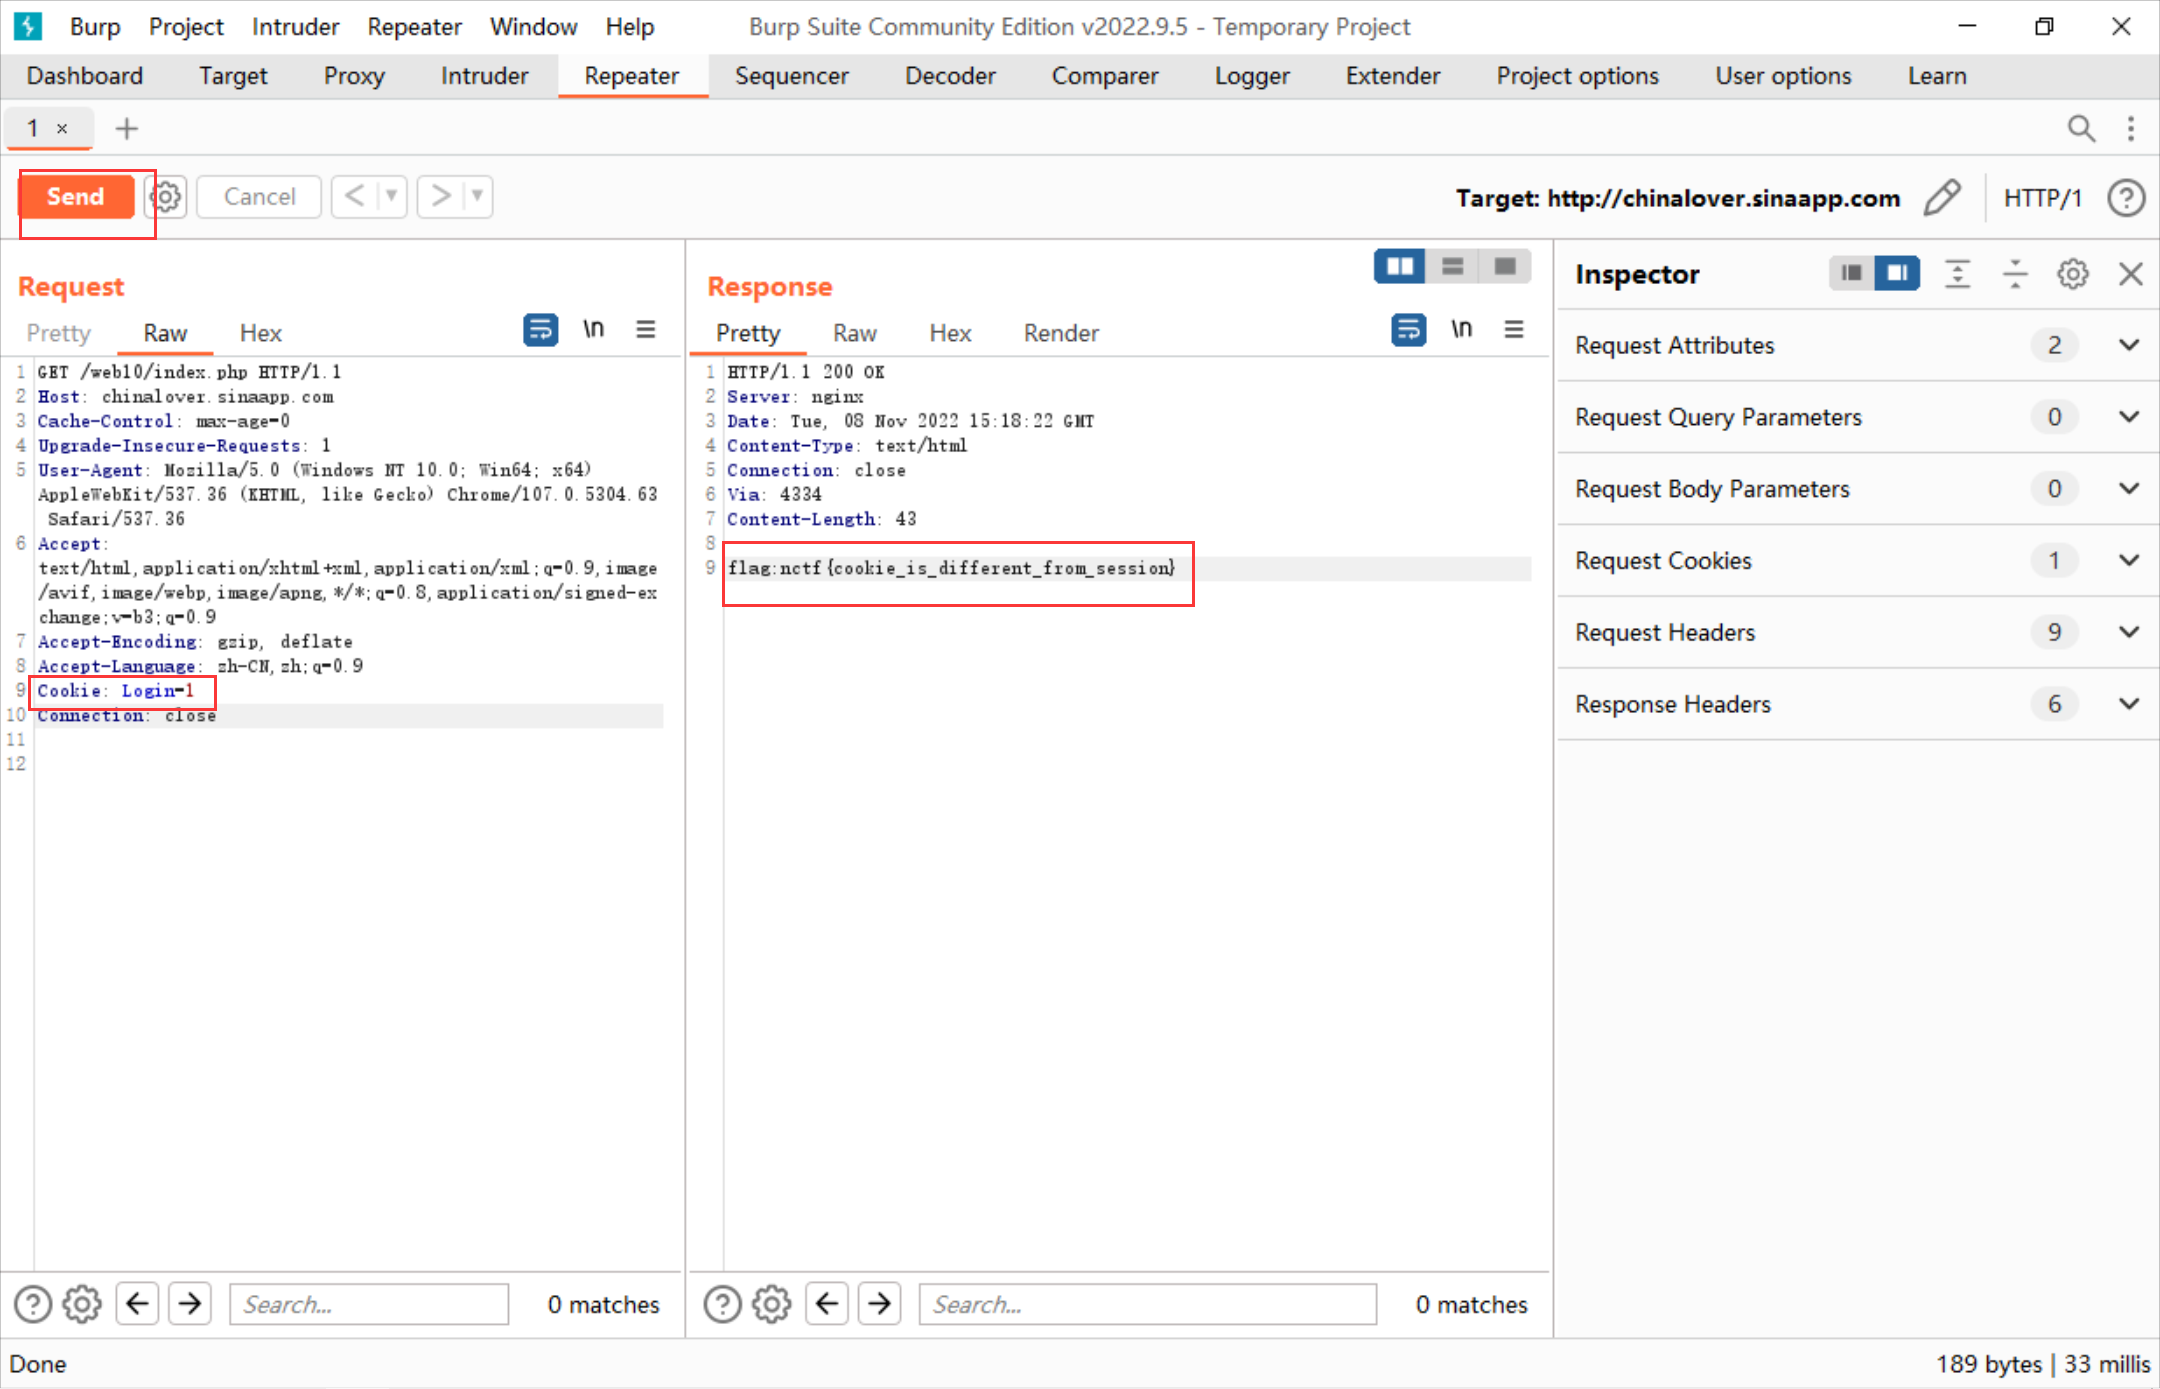The image size is (2160, 1389).
Task: Switch to top-bottom split layout view
Action: click(x=1452, y=266)
